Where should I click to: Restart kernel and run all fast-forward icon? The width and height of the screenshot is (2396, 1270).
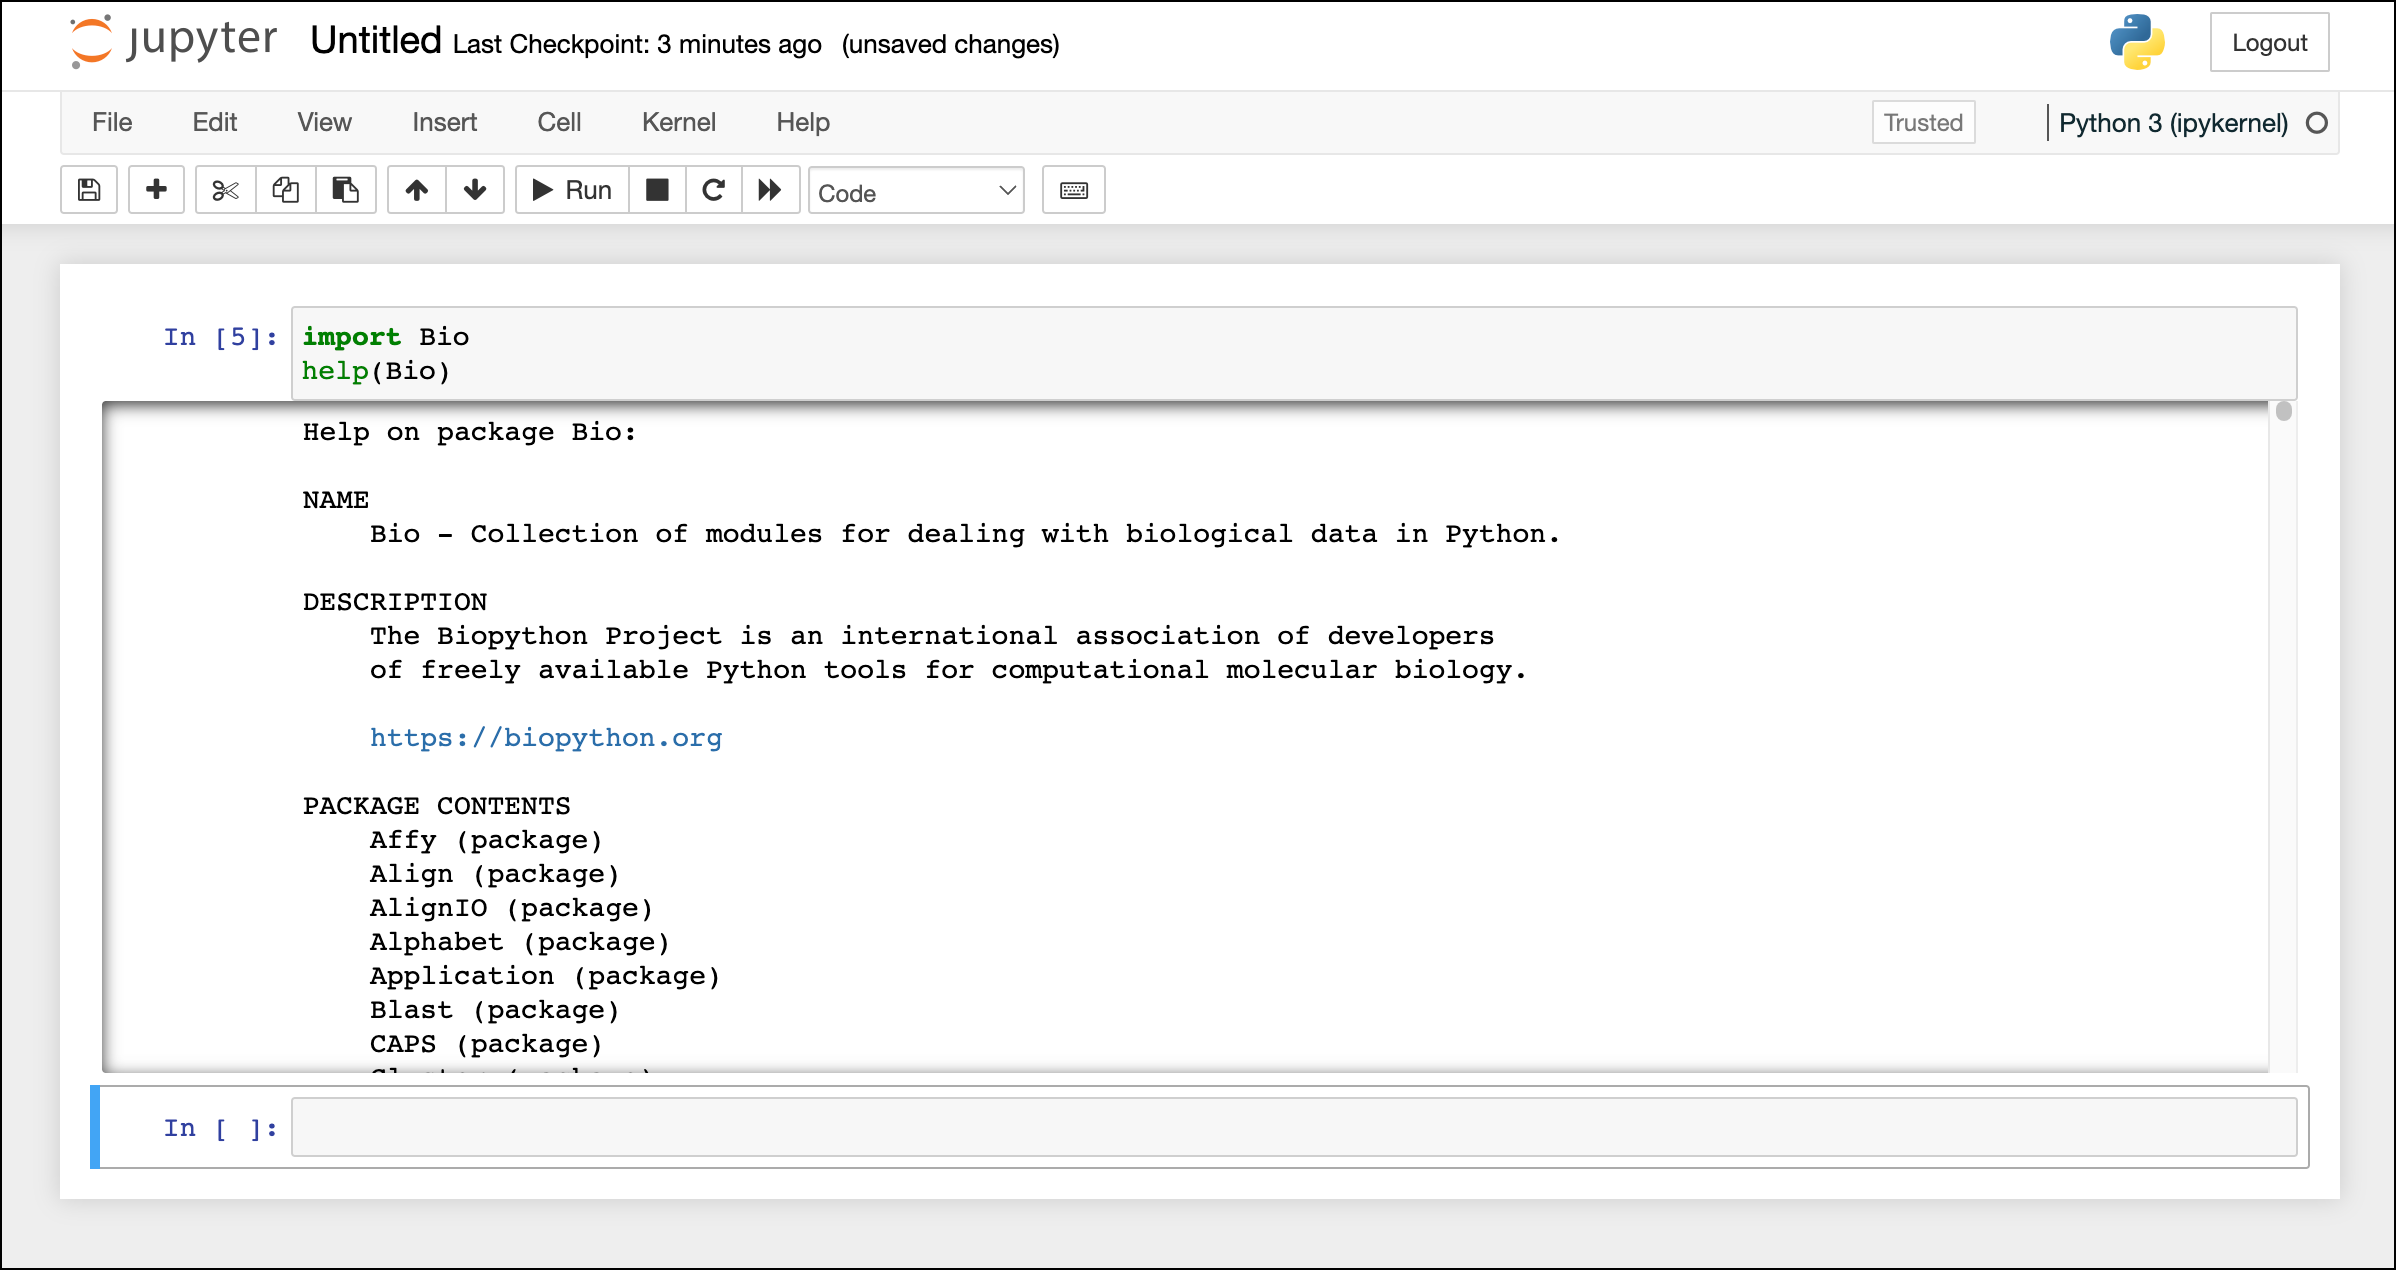pyautogui.click(x=770, y=190)
